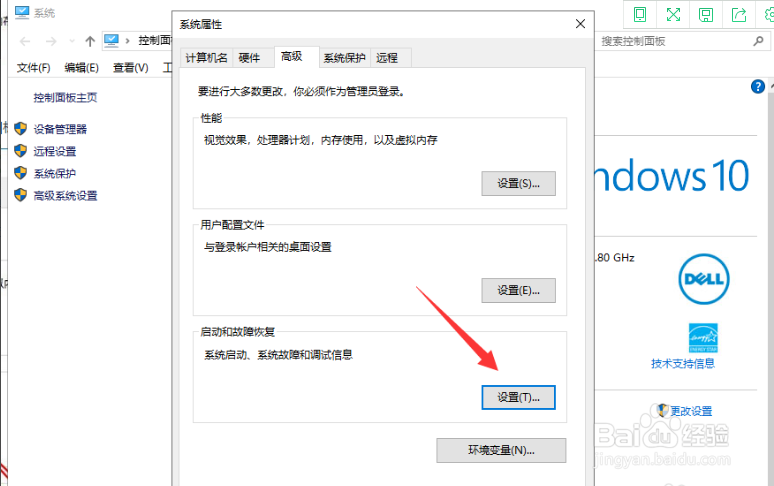Open 系统保护 link in sidebar
774x486 pixels.
tap(55, 174)
